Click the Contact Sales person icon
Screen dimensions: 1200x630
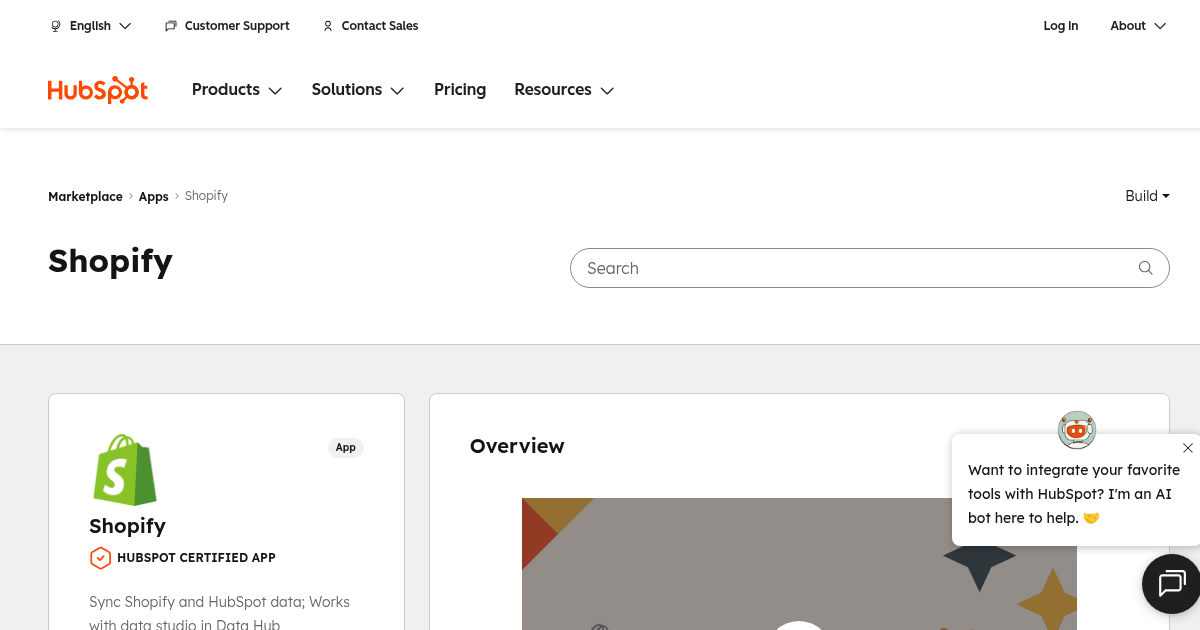coord(328,26)
